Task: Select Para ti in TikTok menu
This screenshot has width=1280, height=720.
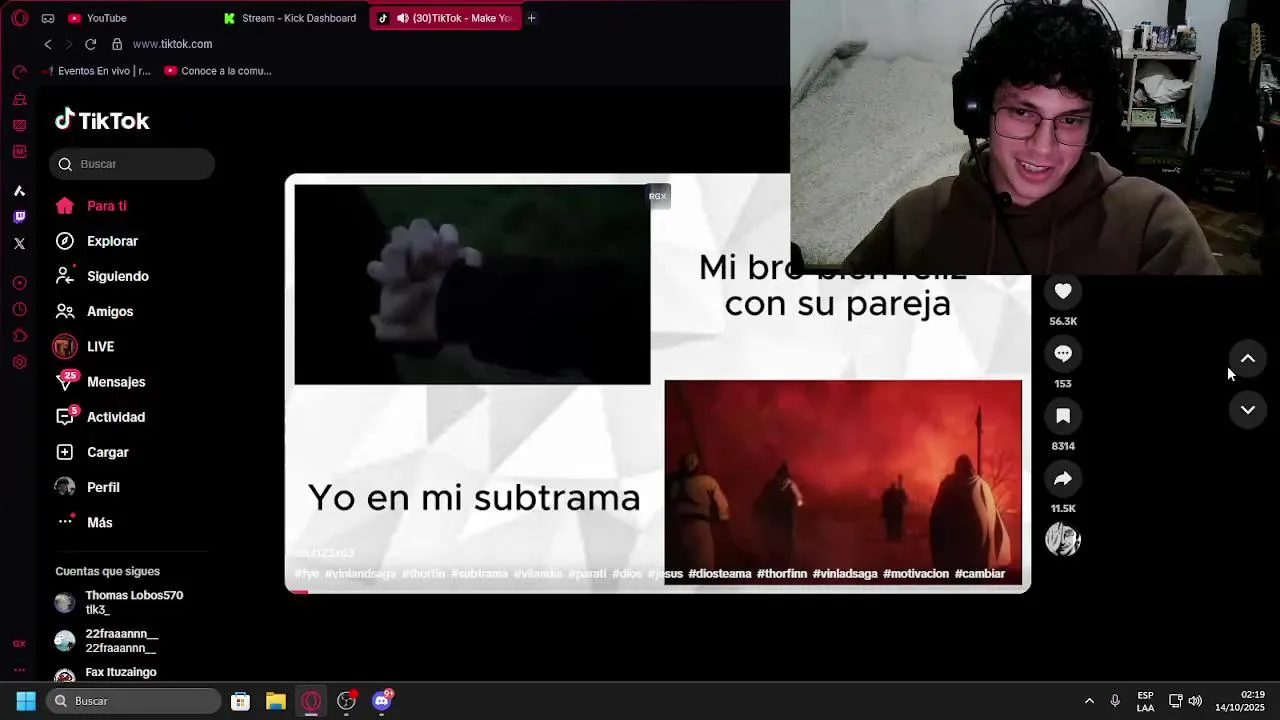Action: coord(91,206)
